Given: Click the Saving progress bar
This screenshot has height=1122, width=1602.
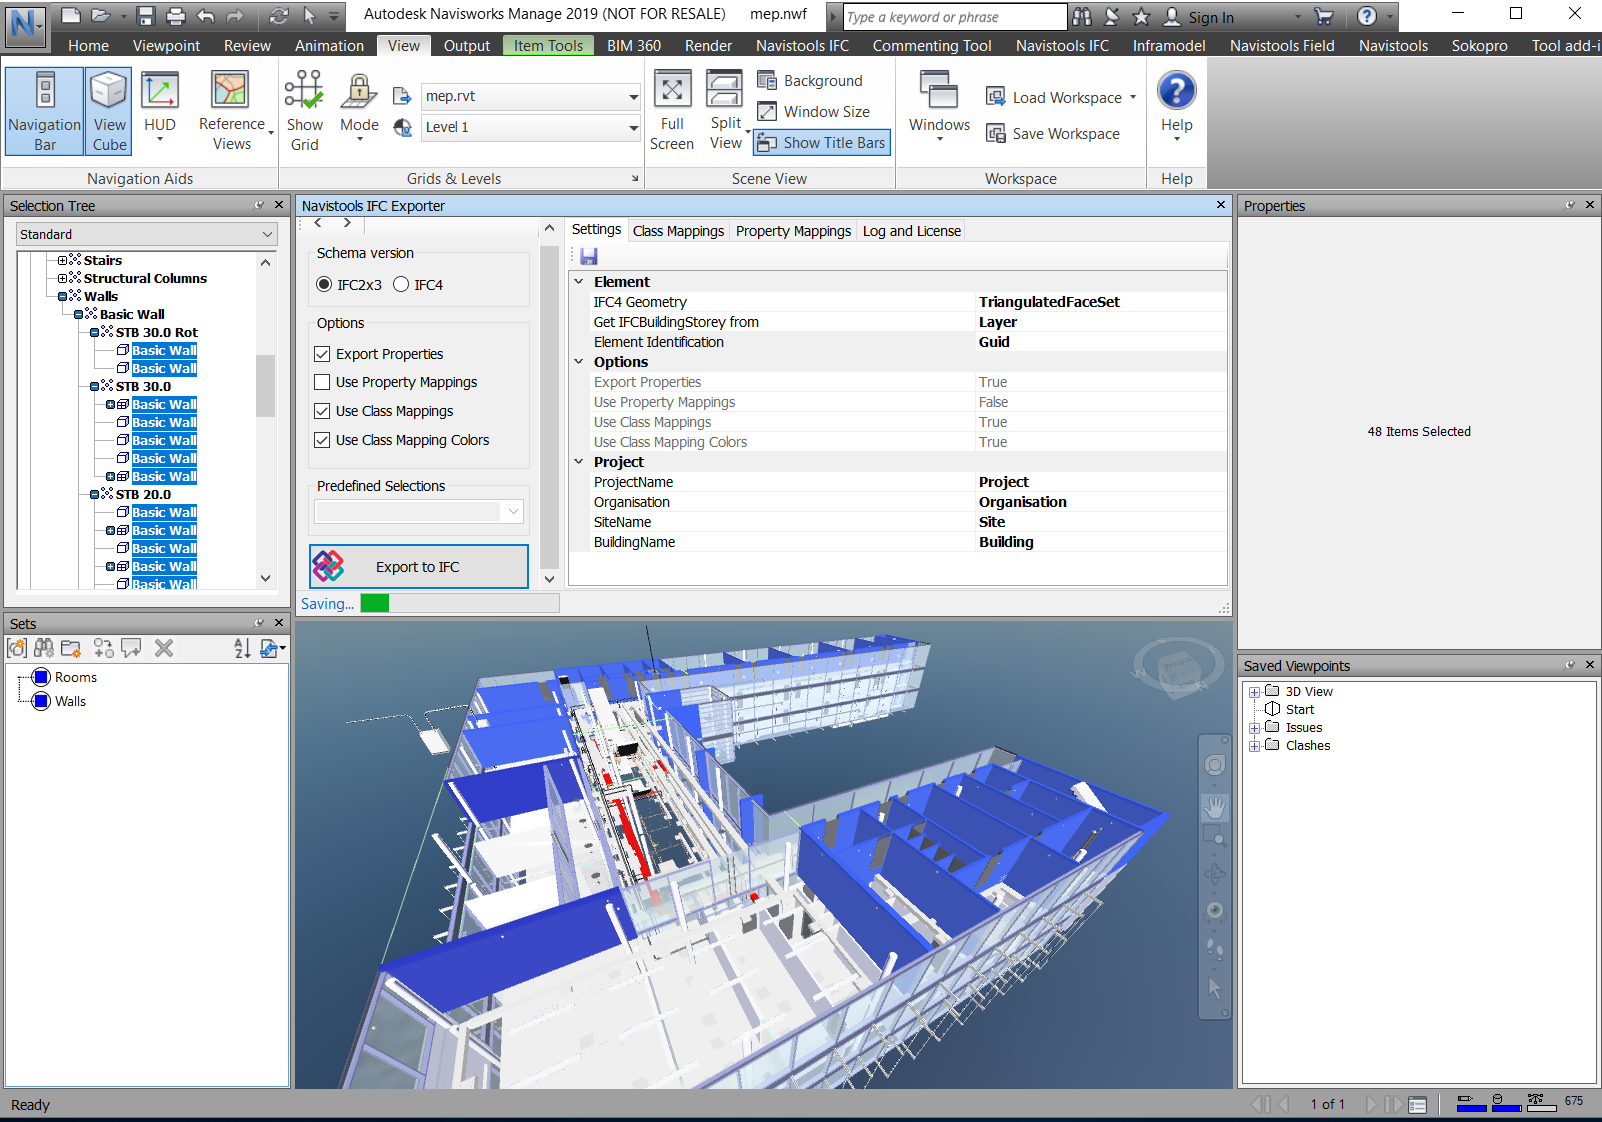Looking at the screenshot, I should [459, 603].
